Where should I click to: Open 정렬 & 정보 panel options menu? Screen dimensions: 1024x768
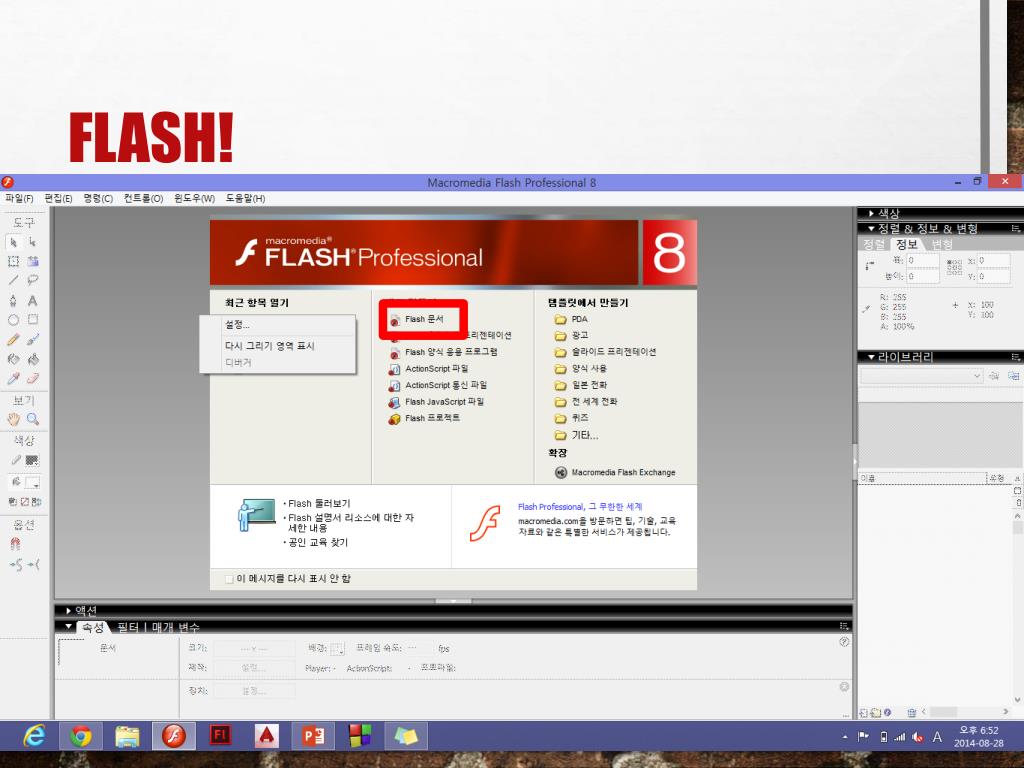1015,229
